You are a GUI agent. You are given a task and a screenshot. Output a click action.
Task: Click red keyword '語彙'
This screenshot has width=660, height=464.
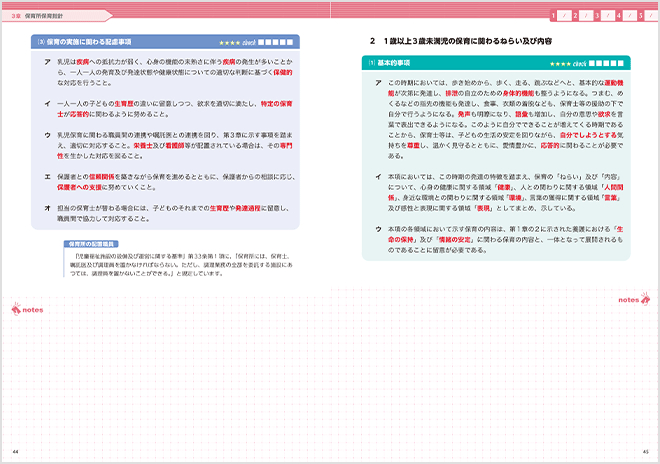tap(521, 114)
